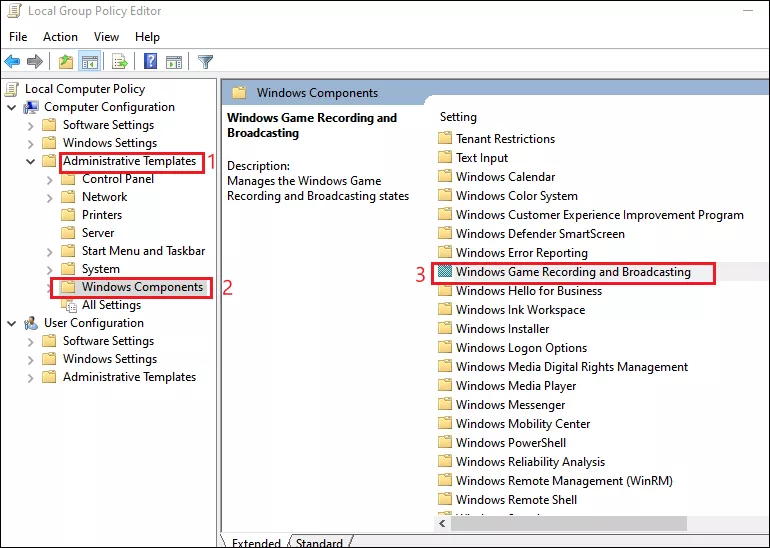The image size is (770, 548).
Task: Select Windows Logon Options folder
Action: click(521, 348)
